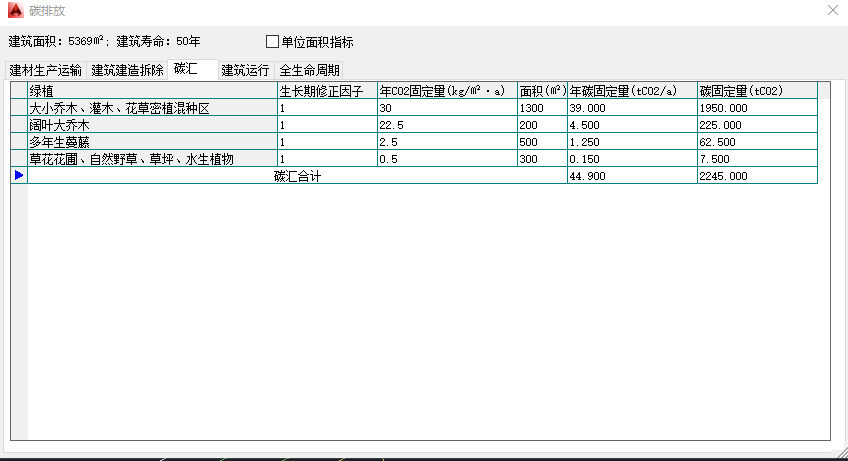Open the 建筑建造拆除 tab
Image resolution: width=848 pixels, height=461 pixels.
click(127, 70)
